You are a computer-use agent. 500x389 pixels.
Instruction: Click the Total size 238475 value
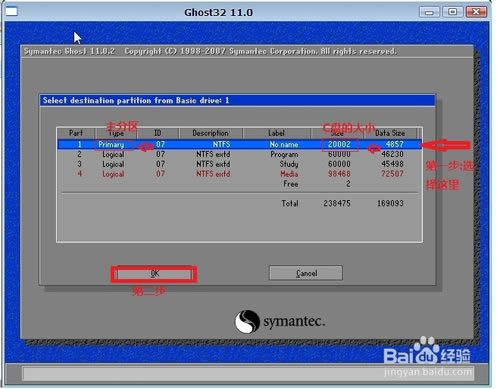point(337,203)
